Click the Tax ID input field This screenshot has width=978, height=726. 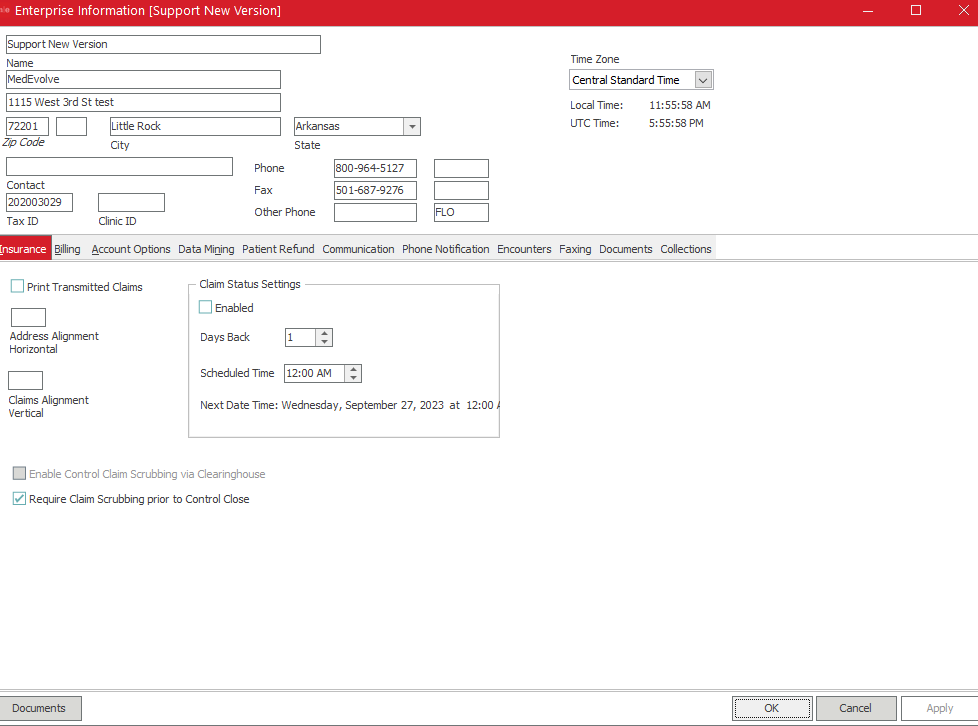point(39,203)
